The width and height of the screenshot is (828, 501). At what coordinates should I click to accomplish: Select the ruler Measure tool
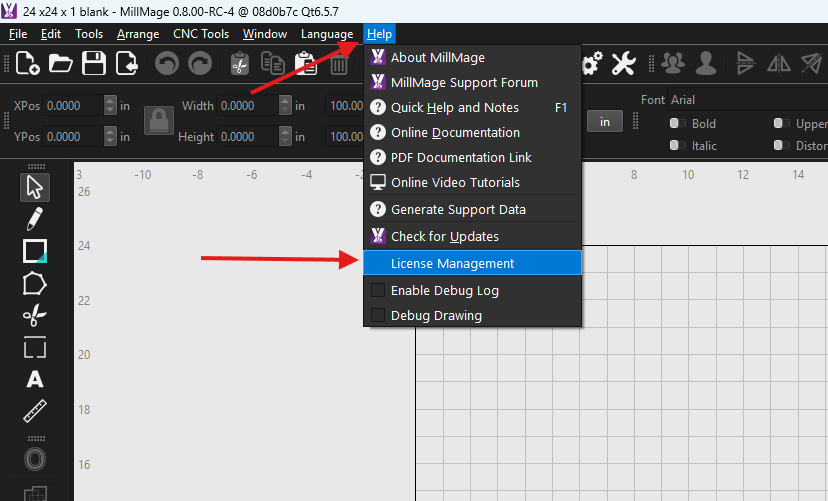pyautogui.click(x=35, y=411)
